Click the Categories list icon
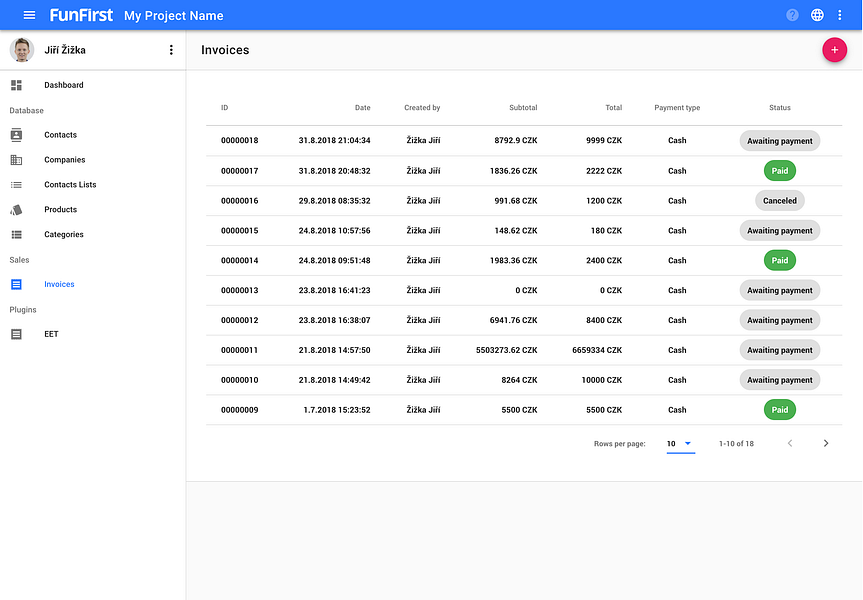This screenshot has height=600, width=863. pos(17,234)
